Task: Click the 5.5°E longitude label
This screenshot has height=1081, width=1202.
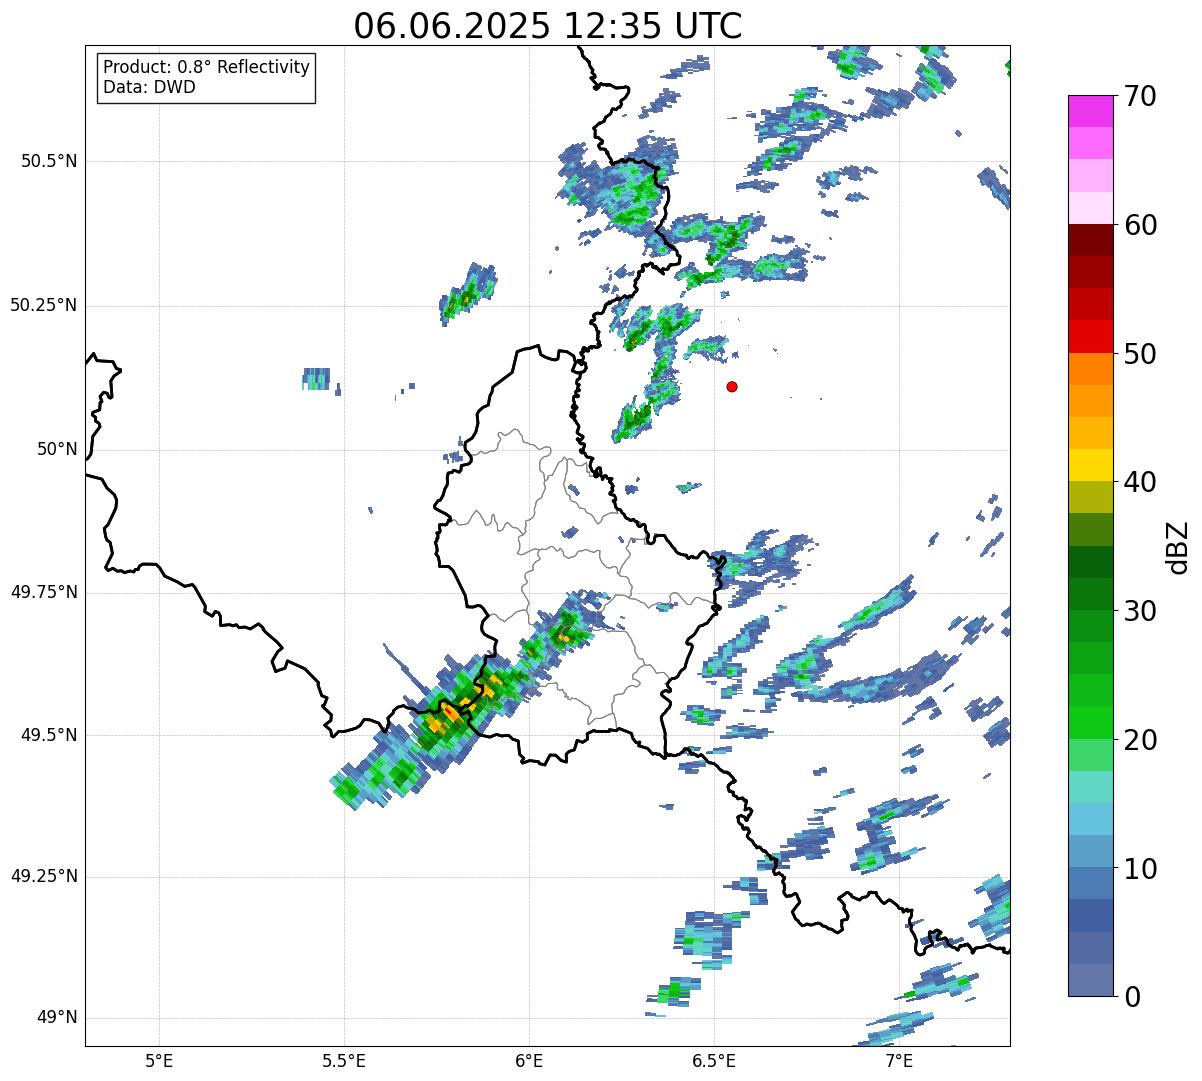Action: pos(344,1060)
